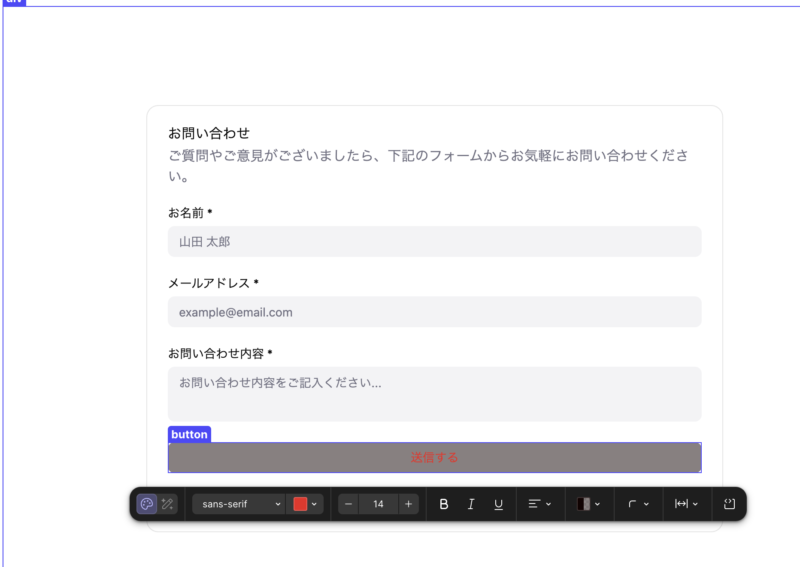Open the width sizing options
800x567 pixels.
pos(687,504)
